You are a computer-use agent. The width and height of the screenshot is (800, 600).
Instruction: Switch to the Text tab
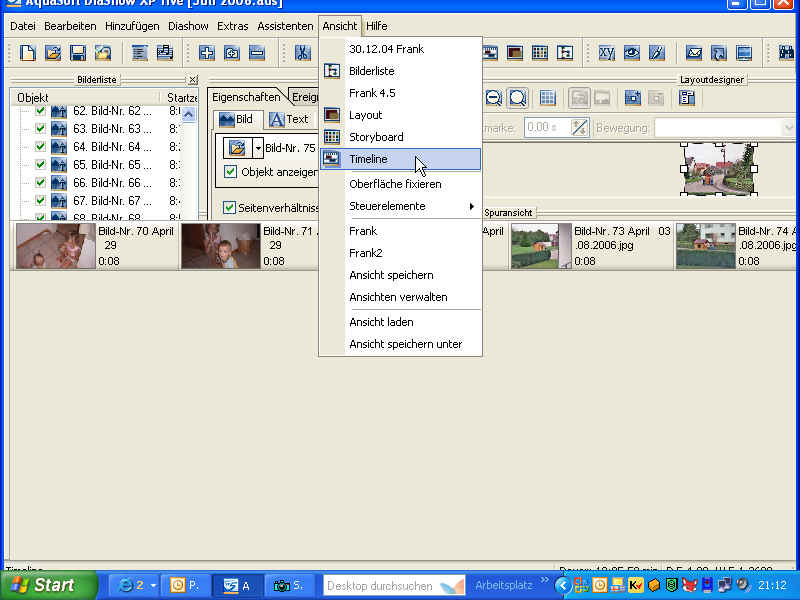point(289,119)
